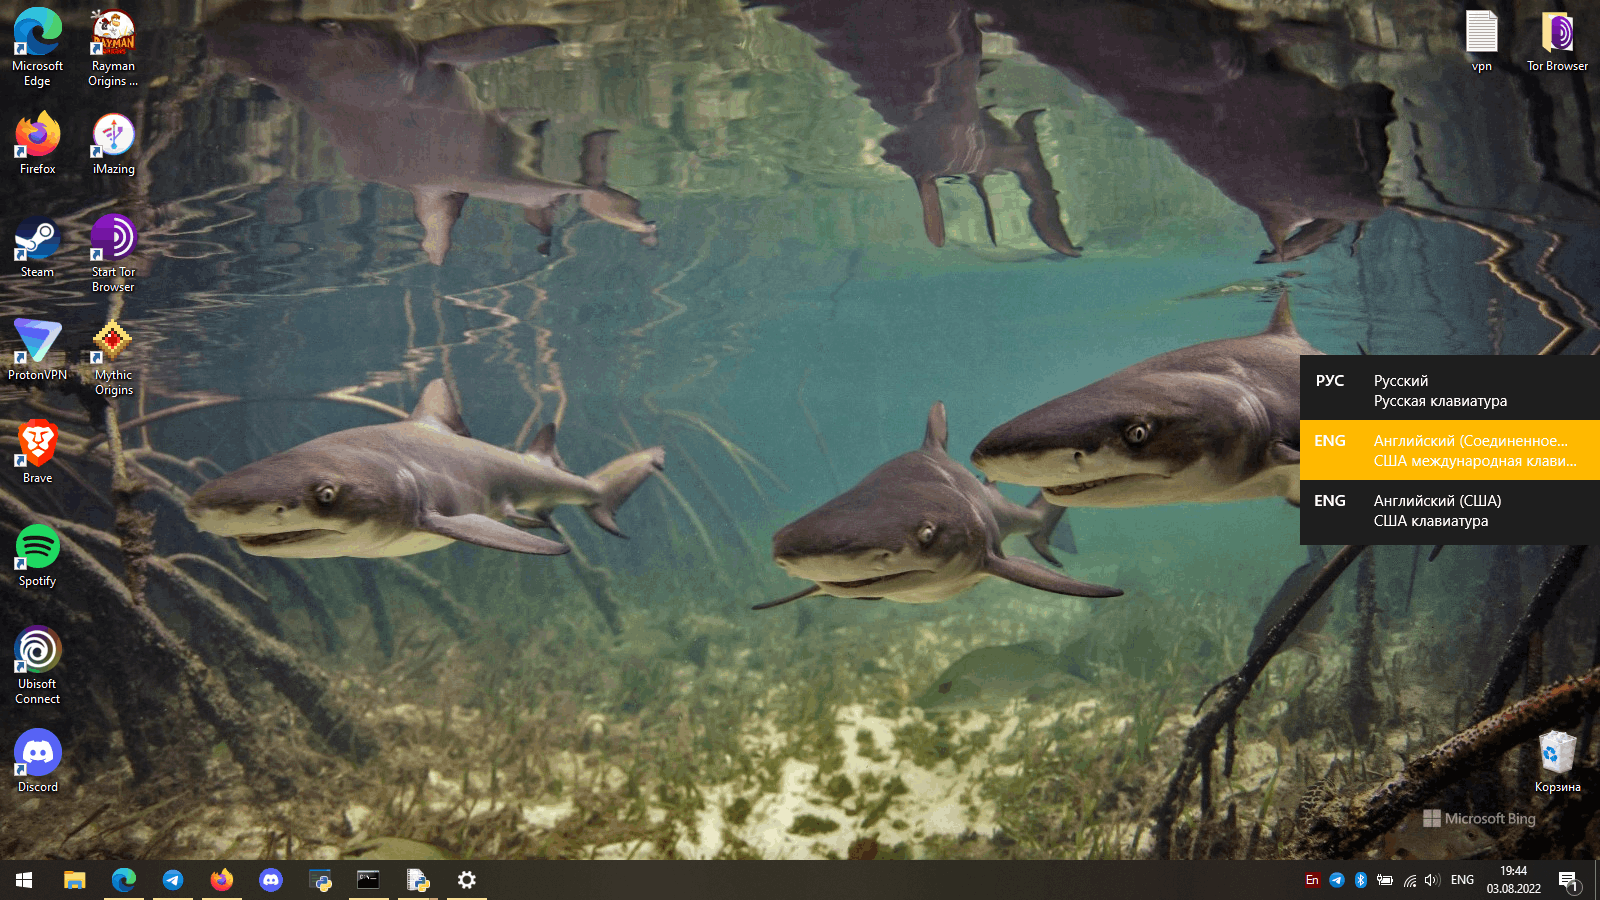The image size is (1600, 900).
Task: Click the red En tray icon
Action: (x=1312, y=880)
